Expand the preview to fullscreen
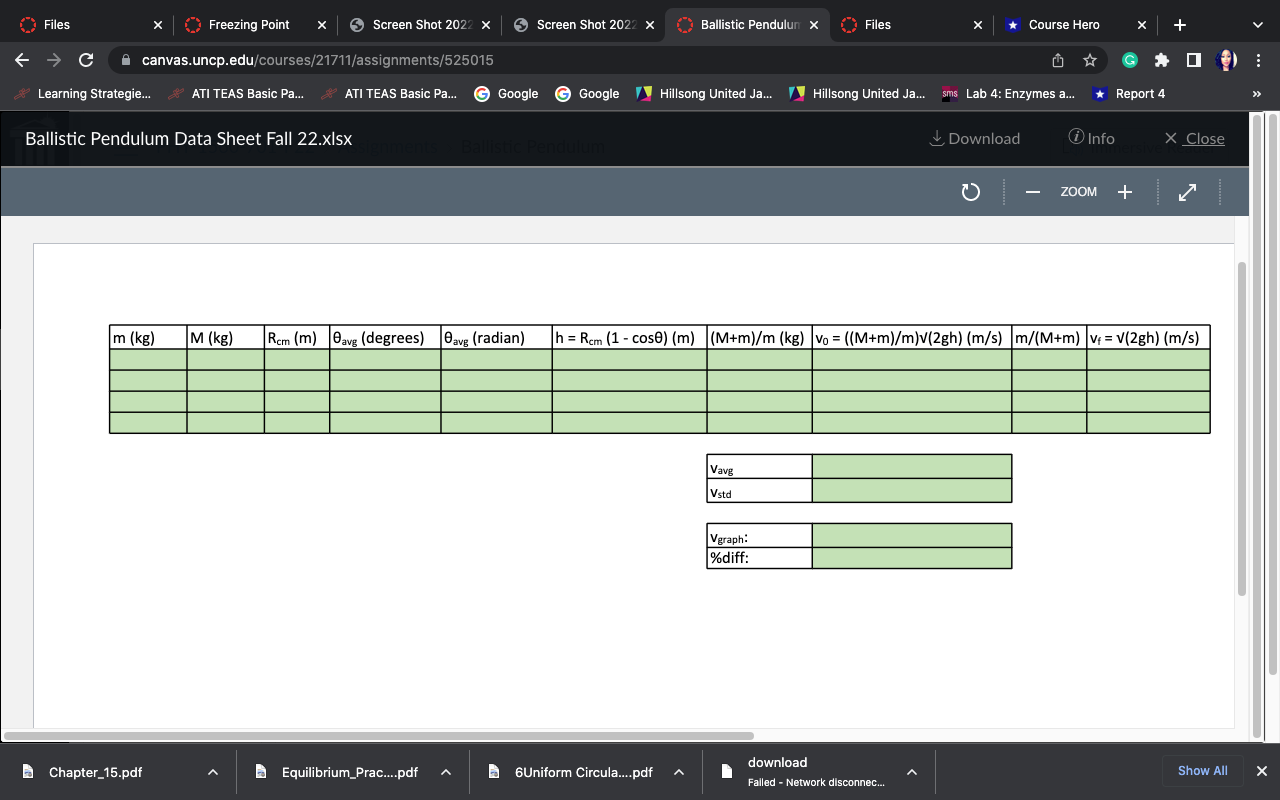1280x800 pixels. (x=1187, y=191)
